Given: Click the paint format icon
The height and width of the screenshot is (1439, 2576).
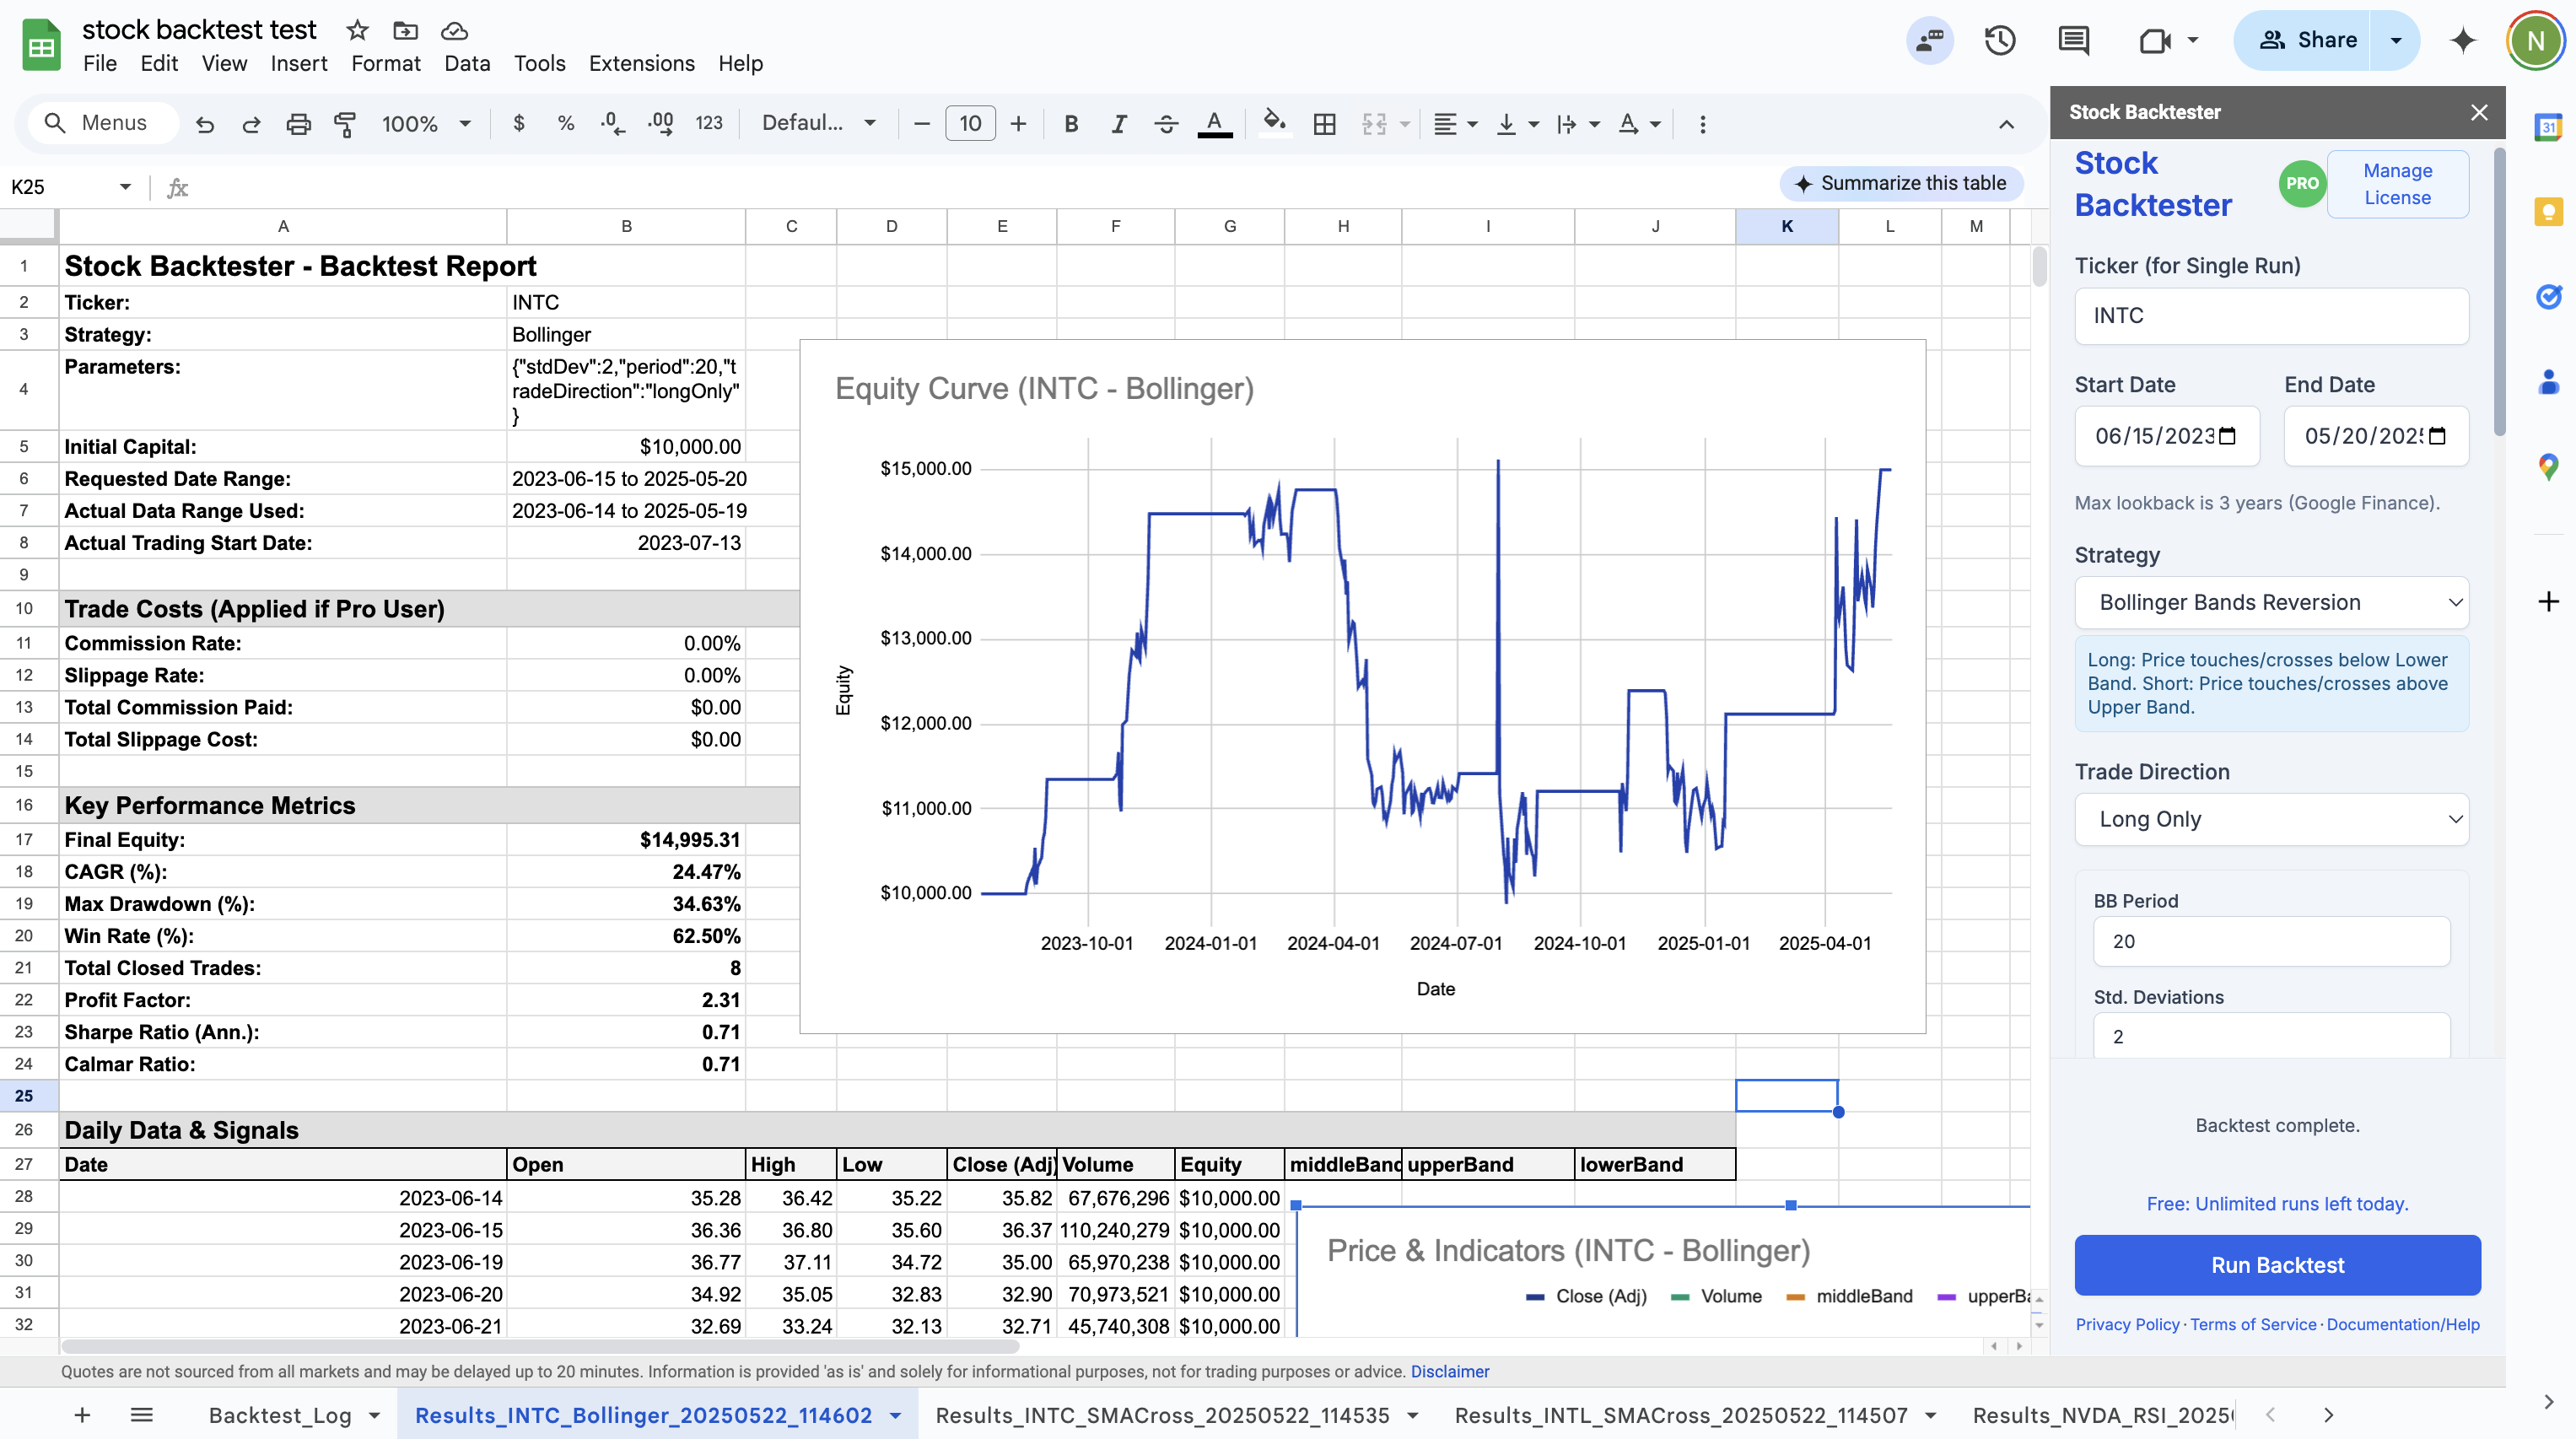Looking at the screenshot, I should (x=345, y=124).
